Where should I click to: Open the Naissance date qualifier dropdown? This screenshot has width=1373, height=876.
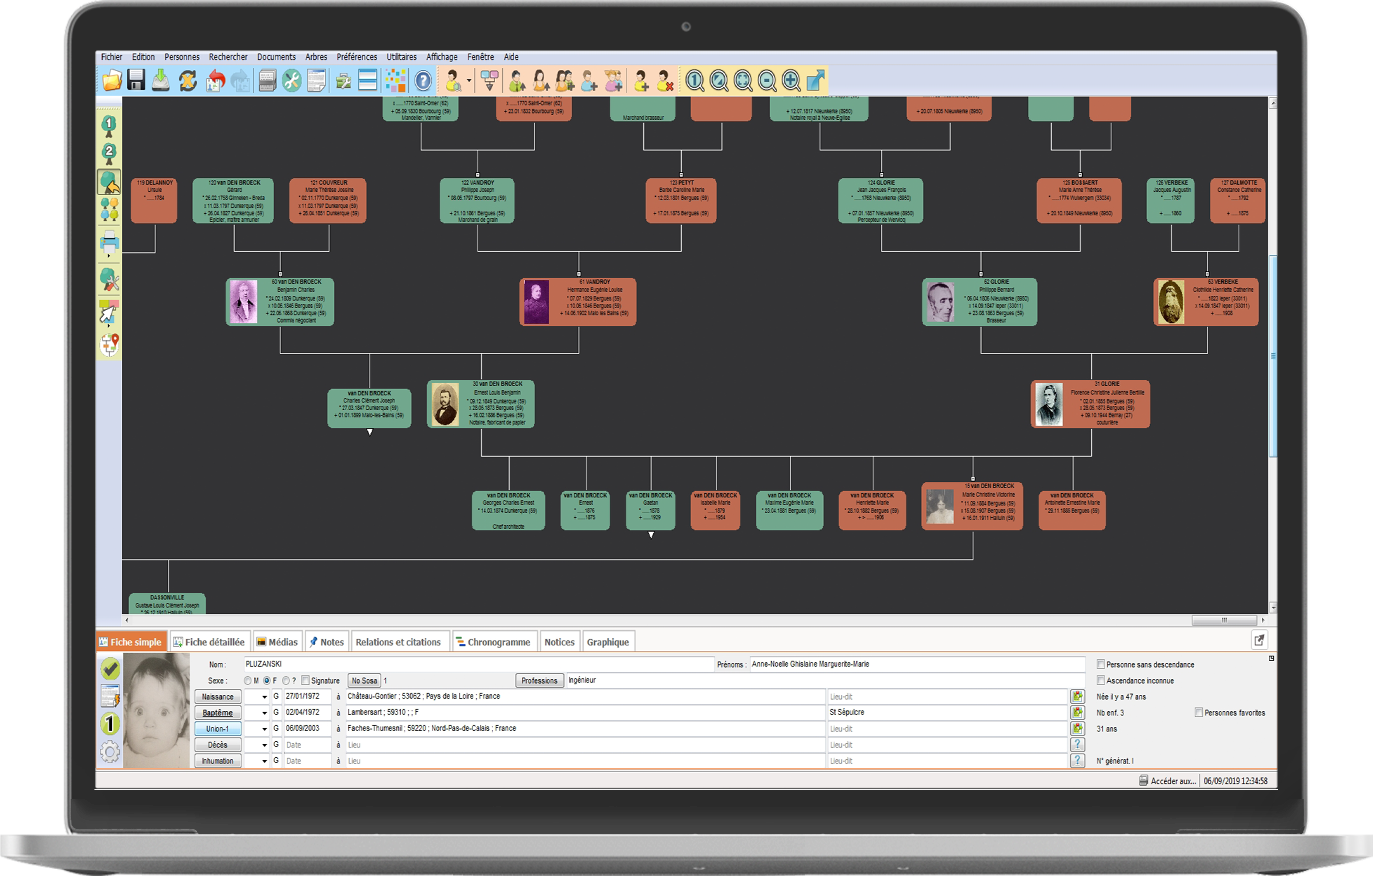point(264,697)
